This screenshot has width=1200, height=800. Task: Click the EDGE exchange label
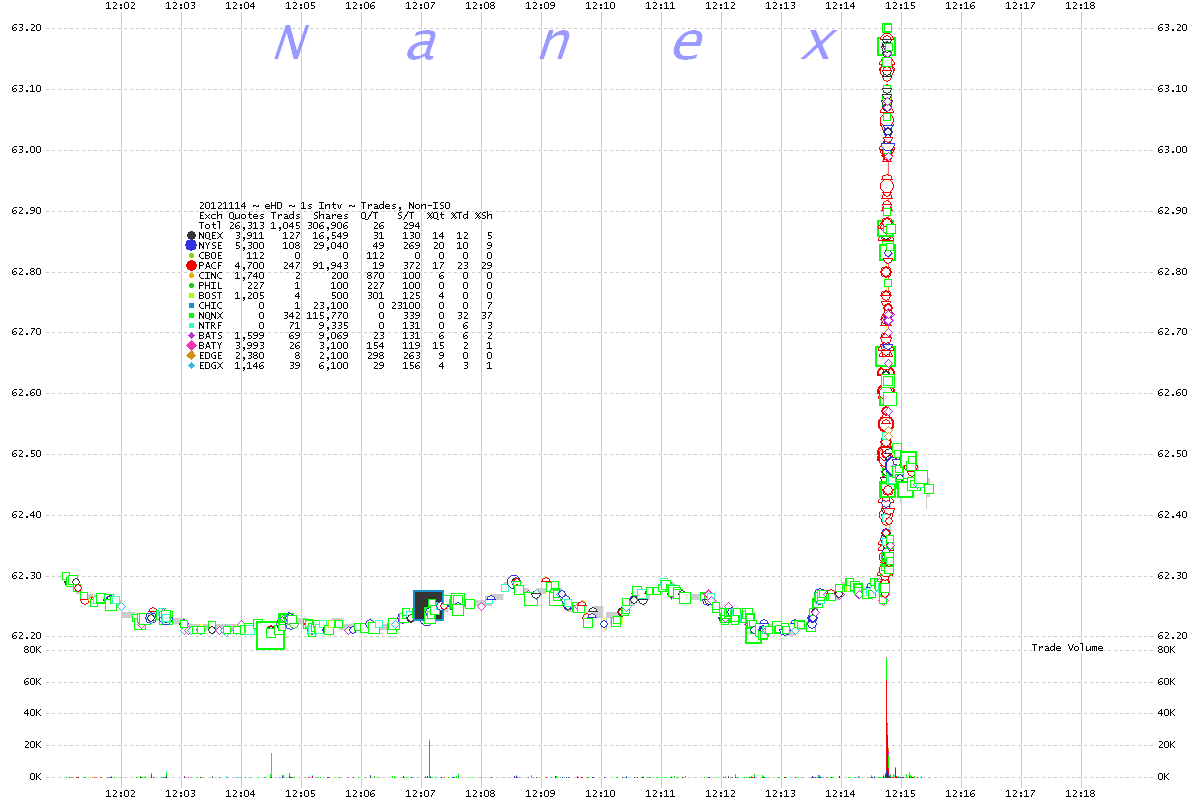click(x=210, y=355)
